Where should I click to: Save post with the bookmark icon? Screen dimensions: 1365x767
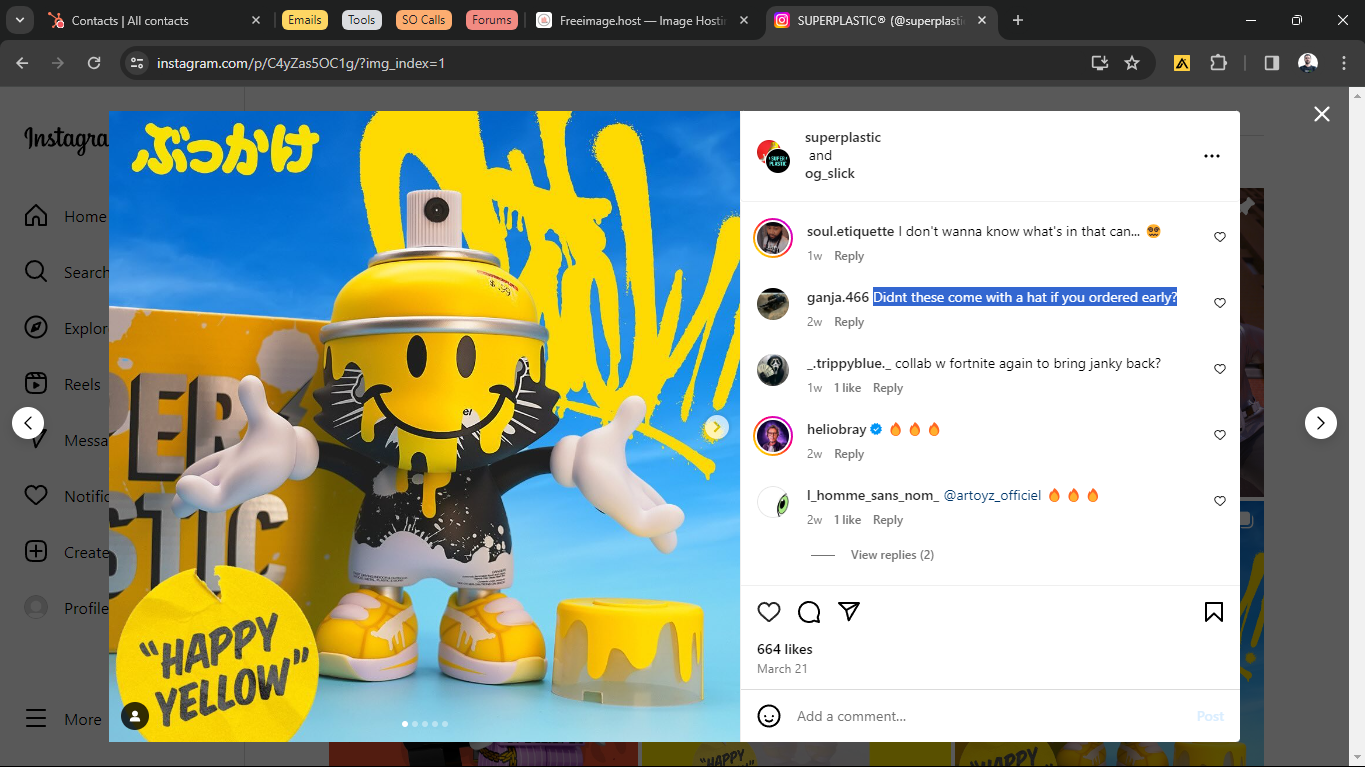click(x=1214, y=612)
